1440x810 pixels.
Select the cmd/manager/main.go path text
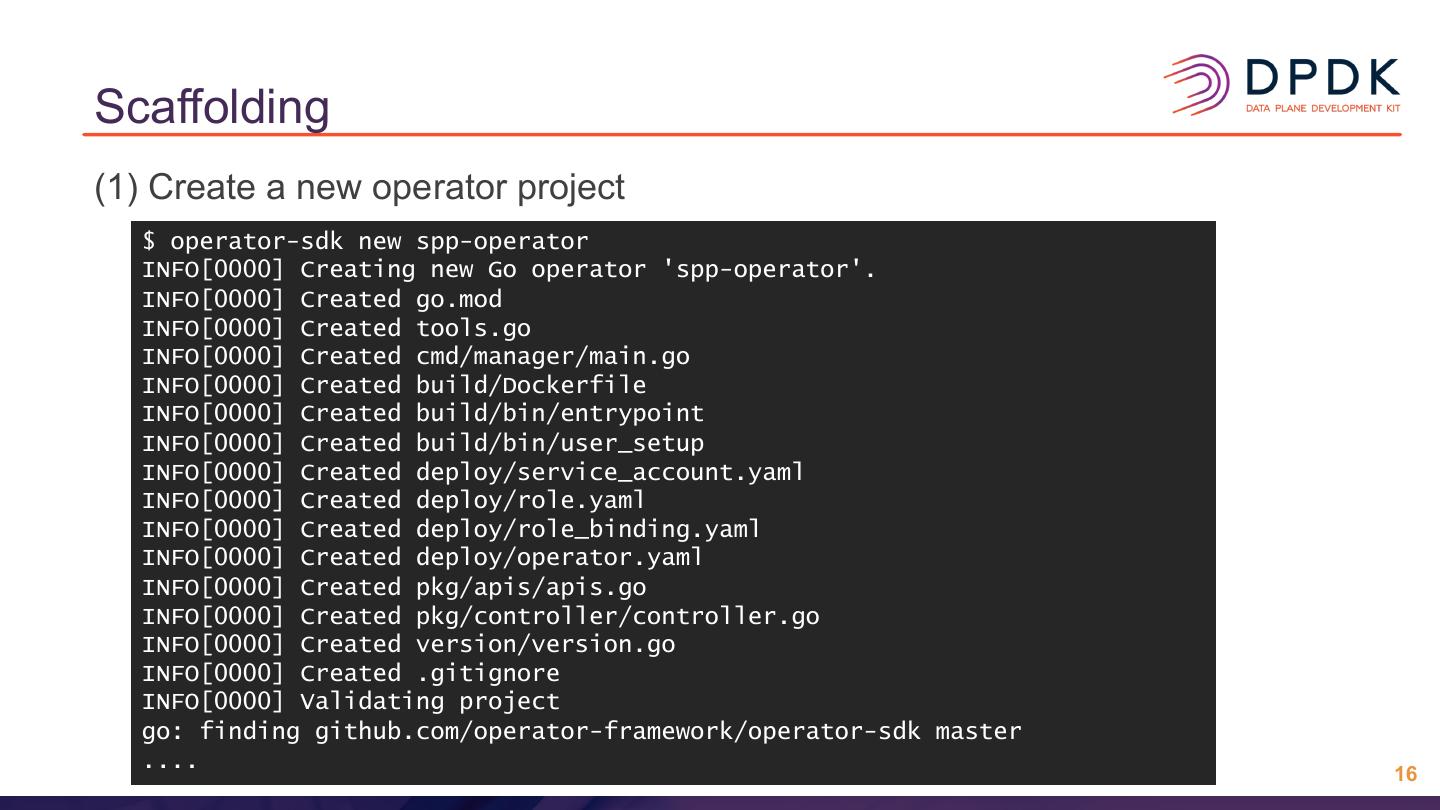(552, 356)
